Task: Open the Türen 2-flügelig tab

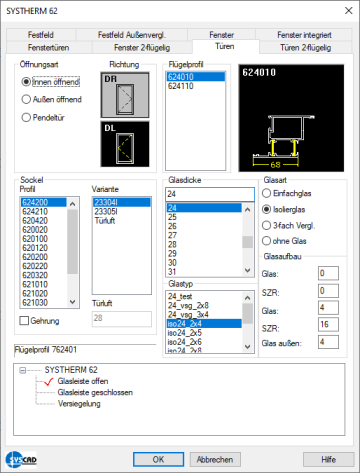Action: 306,48
